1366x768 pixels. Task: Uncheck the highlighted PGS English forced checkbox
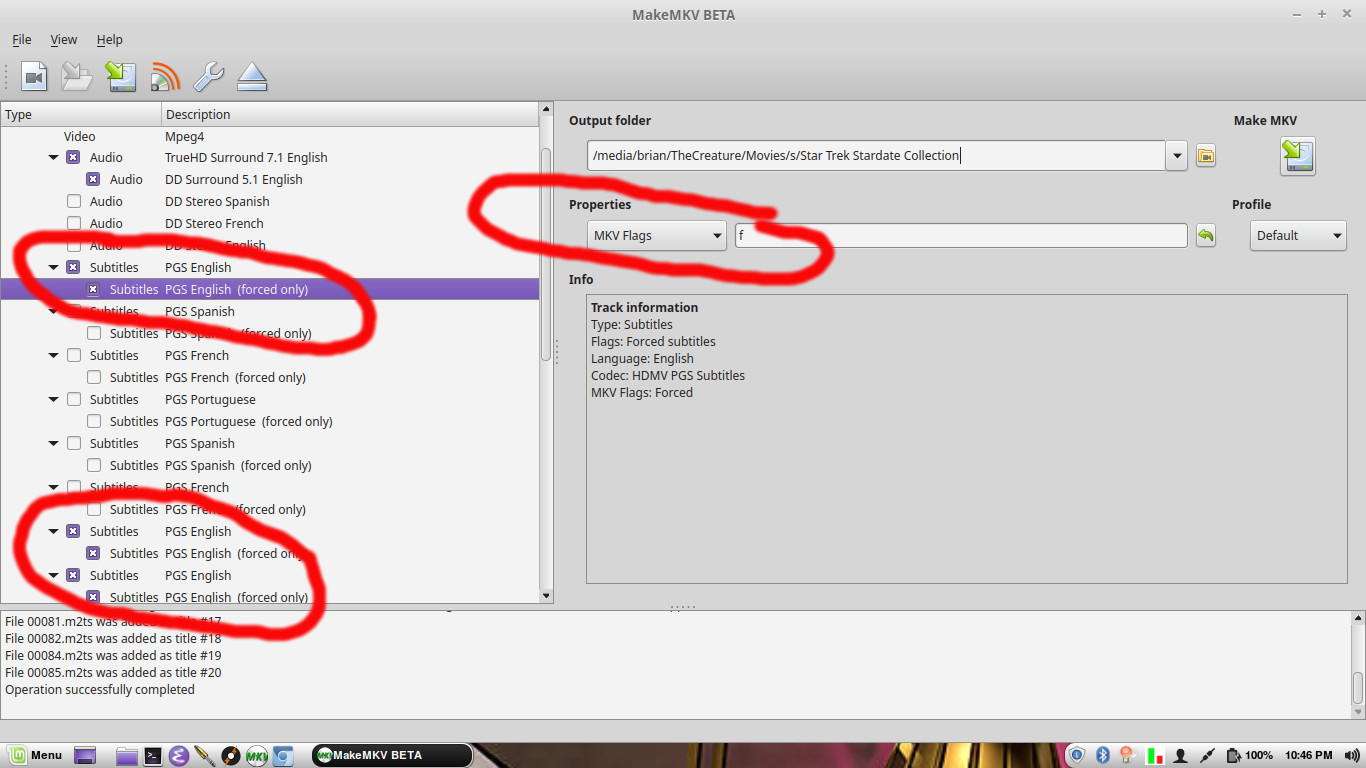(x=93, y=289)
